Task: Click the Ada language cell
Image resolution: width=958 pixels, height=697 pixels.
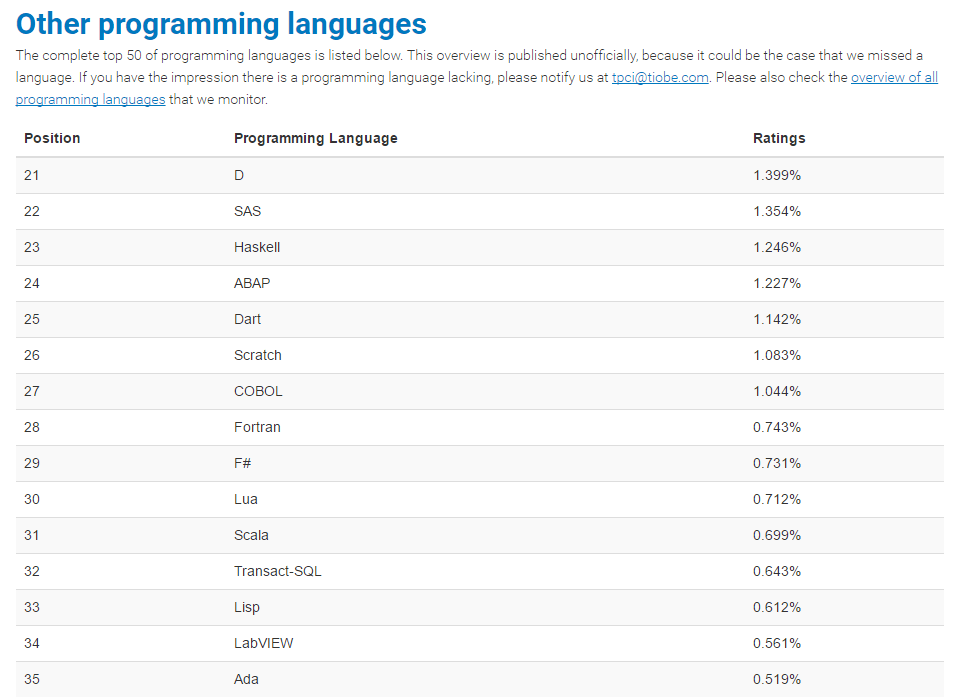Action: [246, 680]
